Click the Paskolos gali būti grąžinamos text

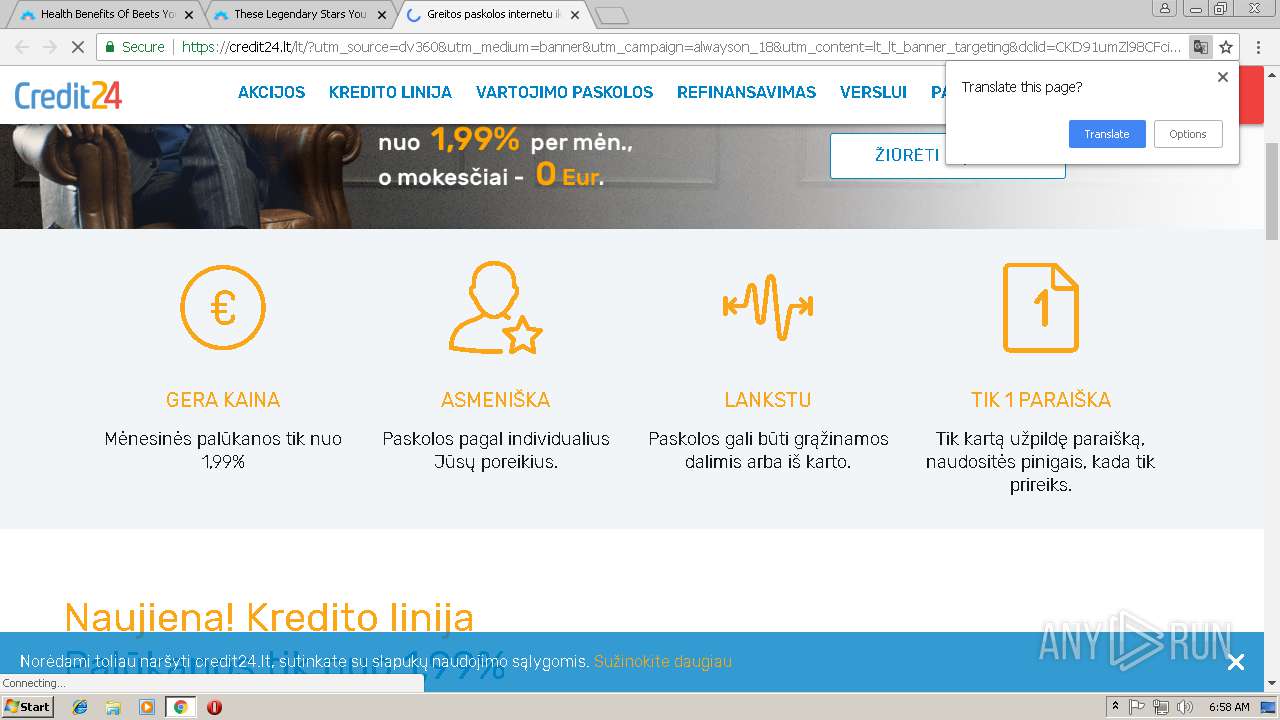click(768, 450)
